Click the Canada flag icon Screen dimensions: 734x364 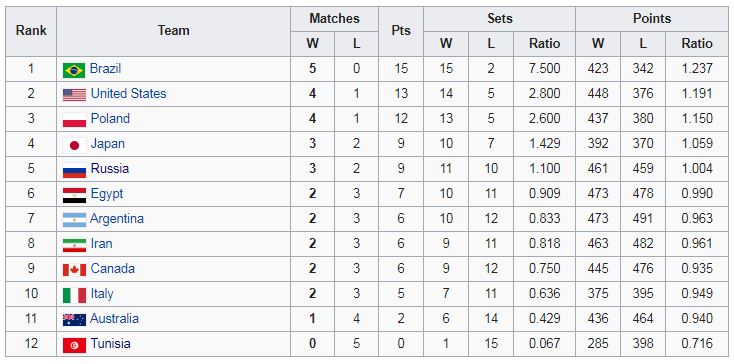point(74,270)
